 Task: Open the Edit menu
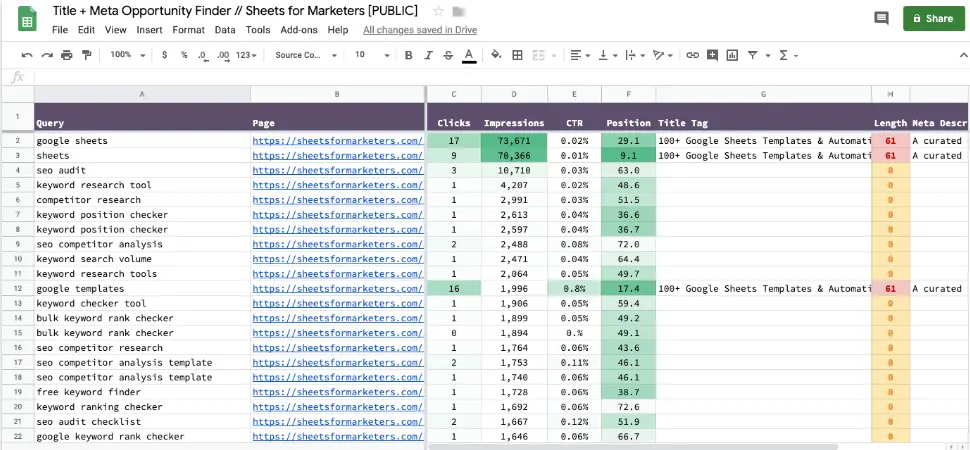(86, 30)
